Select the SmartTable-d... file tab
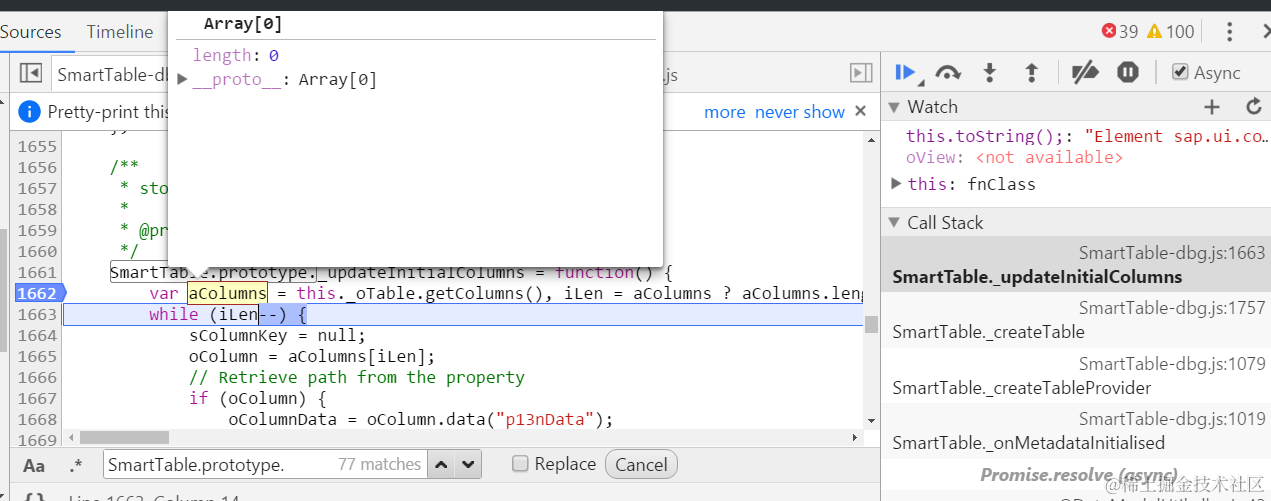1271x501 pixels. 112,74
